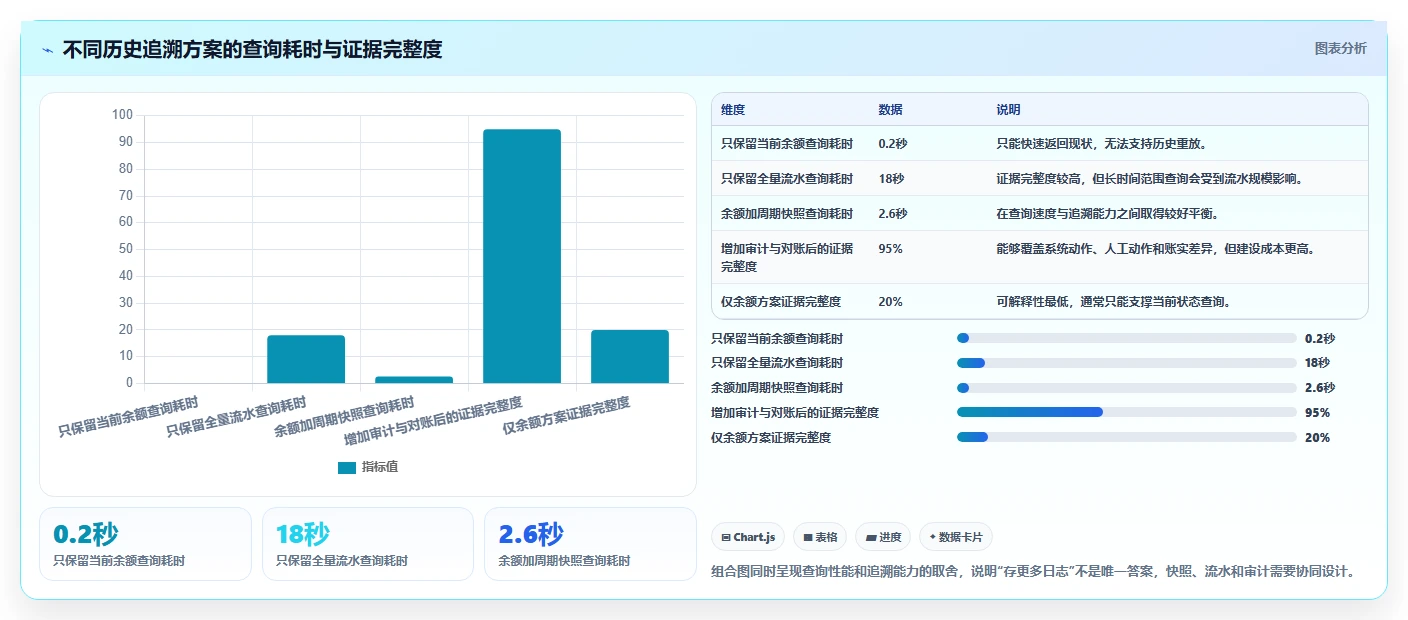Click the 余额加周期快照查询耗时 progress bar
Image resolution: width=1408 pixels, height=620 pixels.
(x=1127, y=388)
